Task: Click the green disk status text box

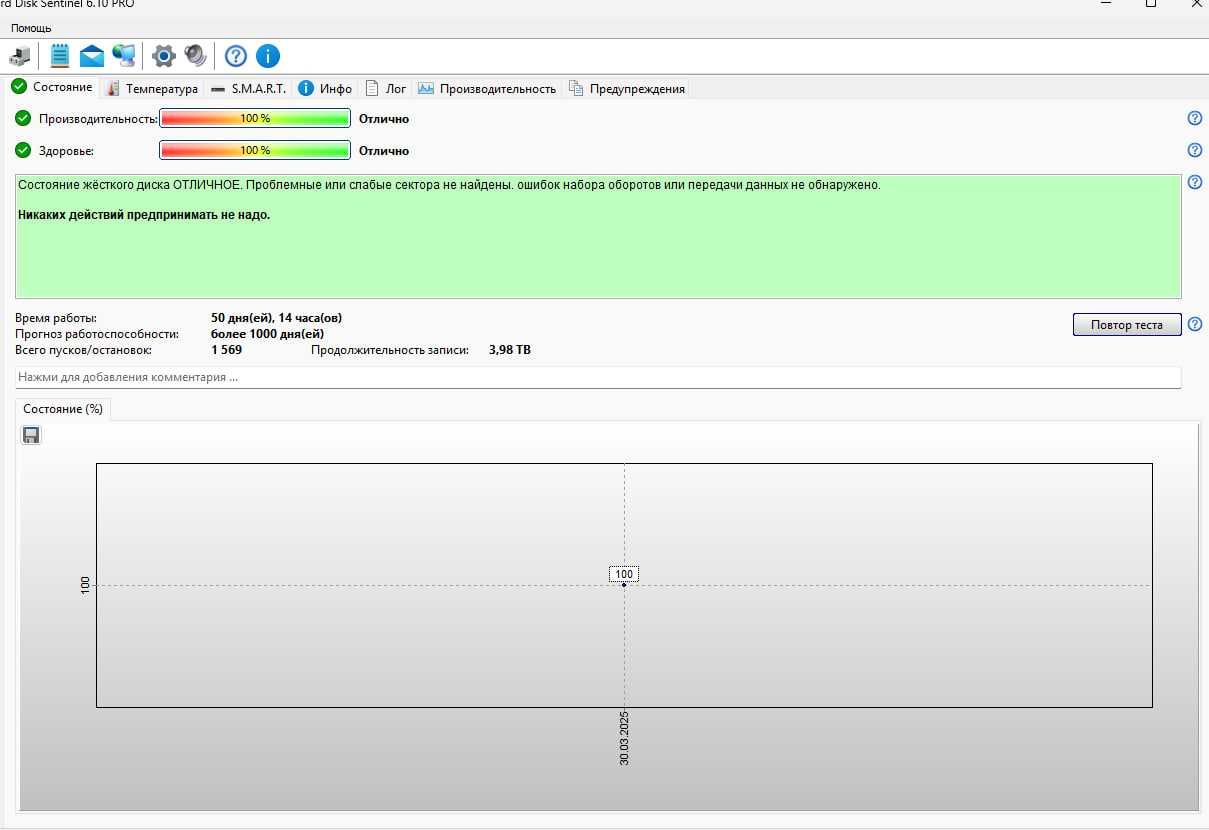Action: (x=598, y=236)
